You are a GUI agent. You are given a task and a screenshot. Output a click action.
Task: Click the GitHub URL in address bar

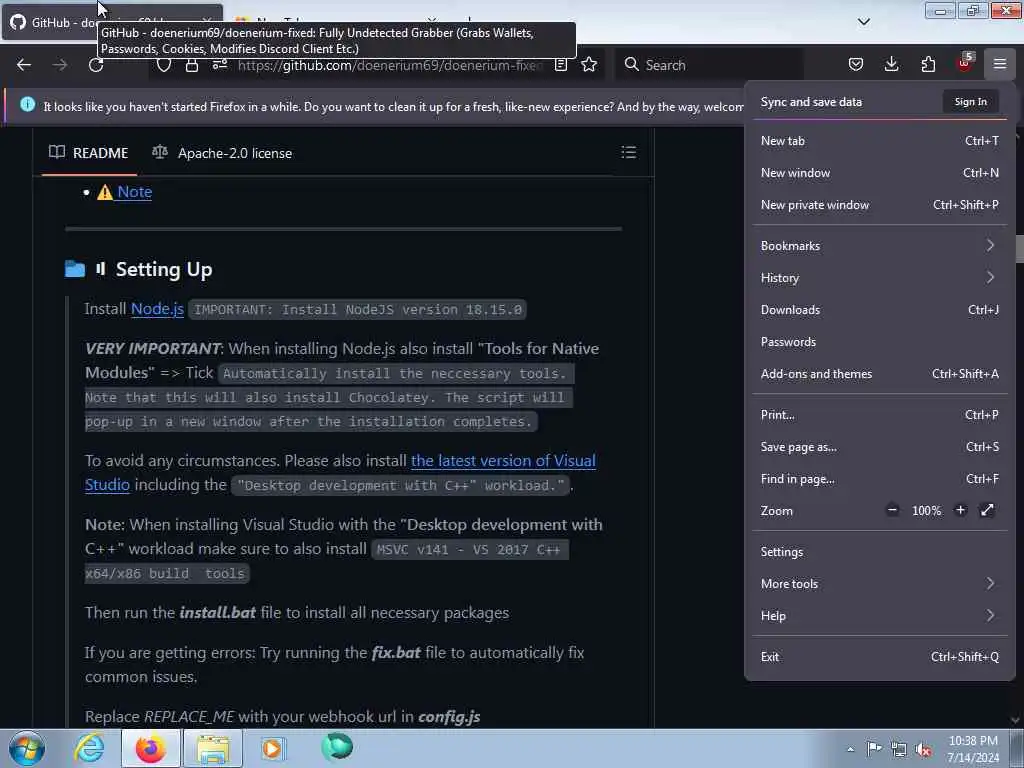pos(391,65)
